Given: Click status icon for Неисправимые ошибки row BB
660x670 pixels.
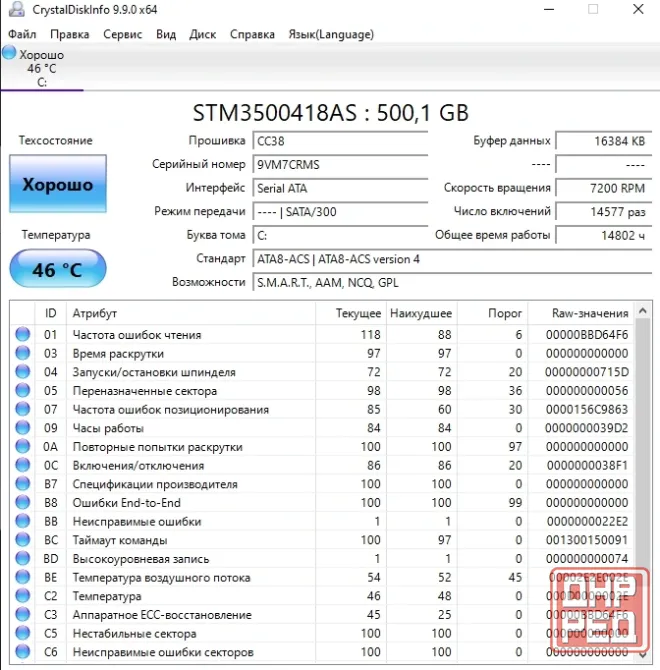Looking at the screenshot, I should (x=23, y=521).
